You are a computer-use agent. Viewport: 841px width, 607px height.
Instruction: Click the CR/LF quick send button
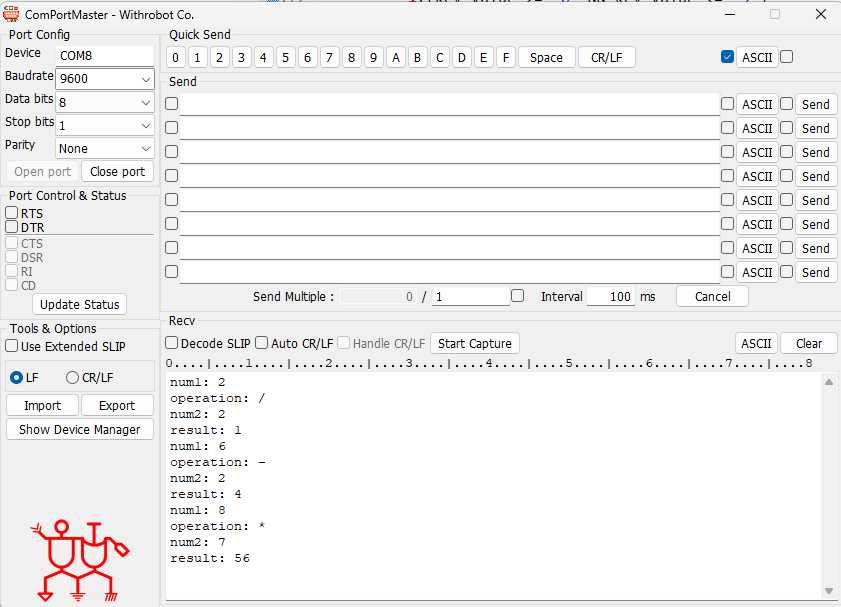coord(607,57)
